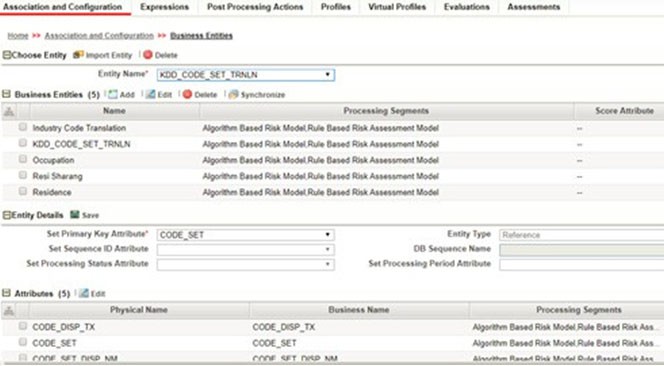
Task: Open the Evaluations tab
Action: pos(467,7)
